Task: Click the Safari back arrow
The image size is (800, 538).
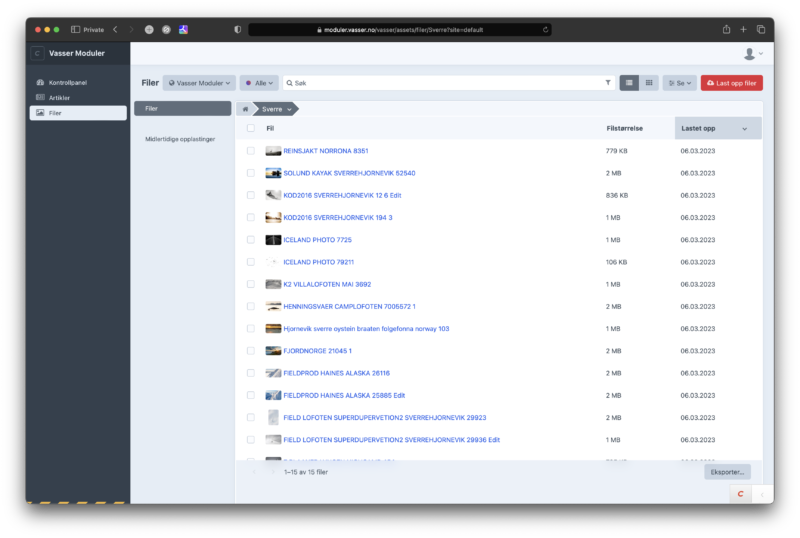Action: 115,30
